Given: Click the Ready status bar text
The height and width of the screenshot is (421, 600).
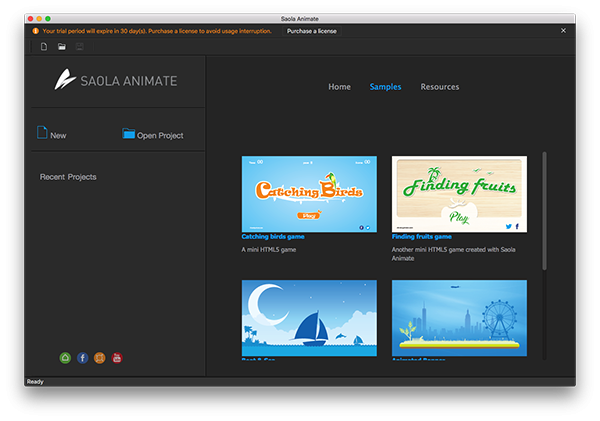Looking at the screenshot, I should point(35,382).
